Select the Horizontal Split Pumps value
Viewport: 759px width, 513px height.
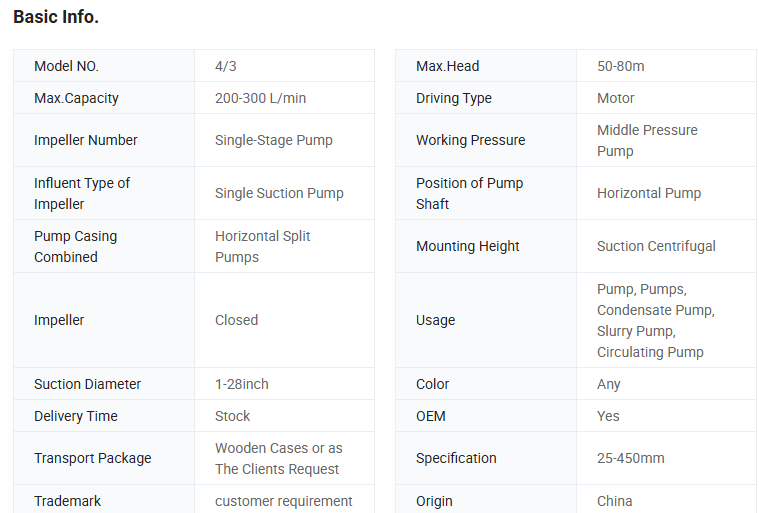click(x=263, y=246)
